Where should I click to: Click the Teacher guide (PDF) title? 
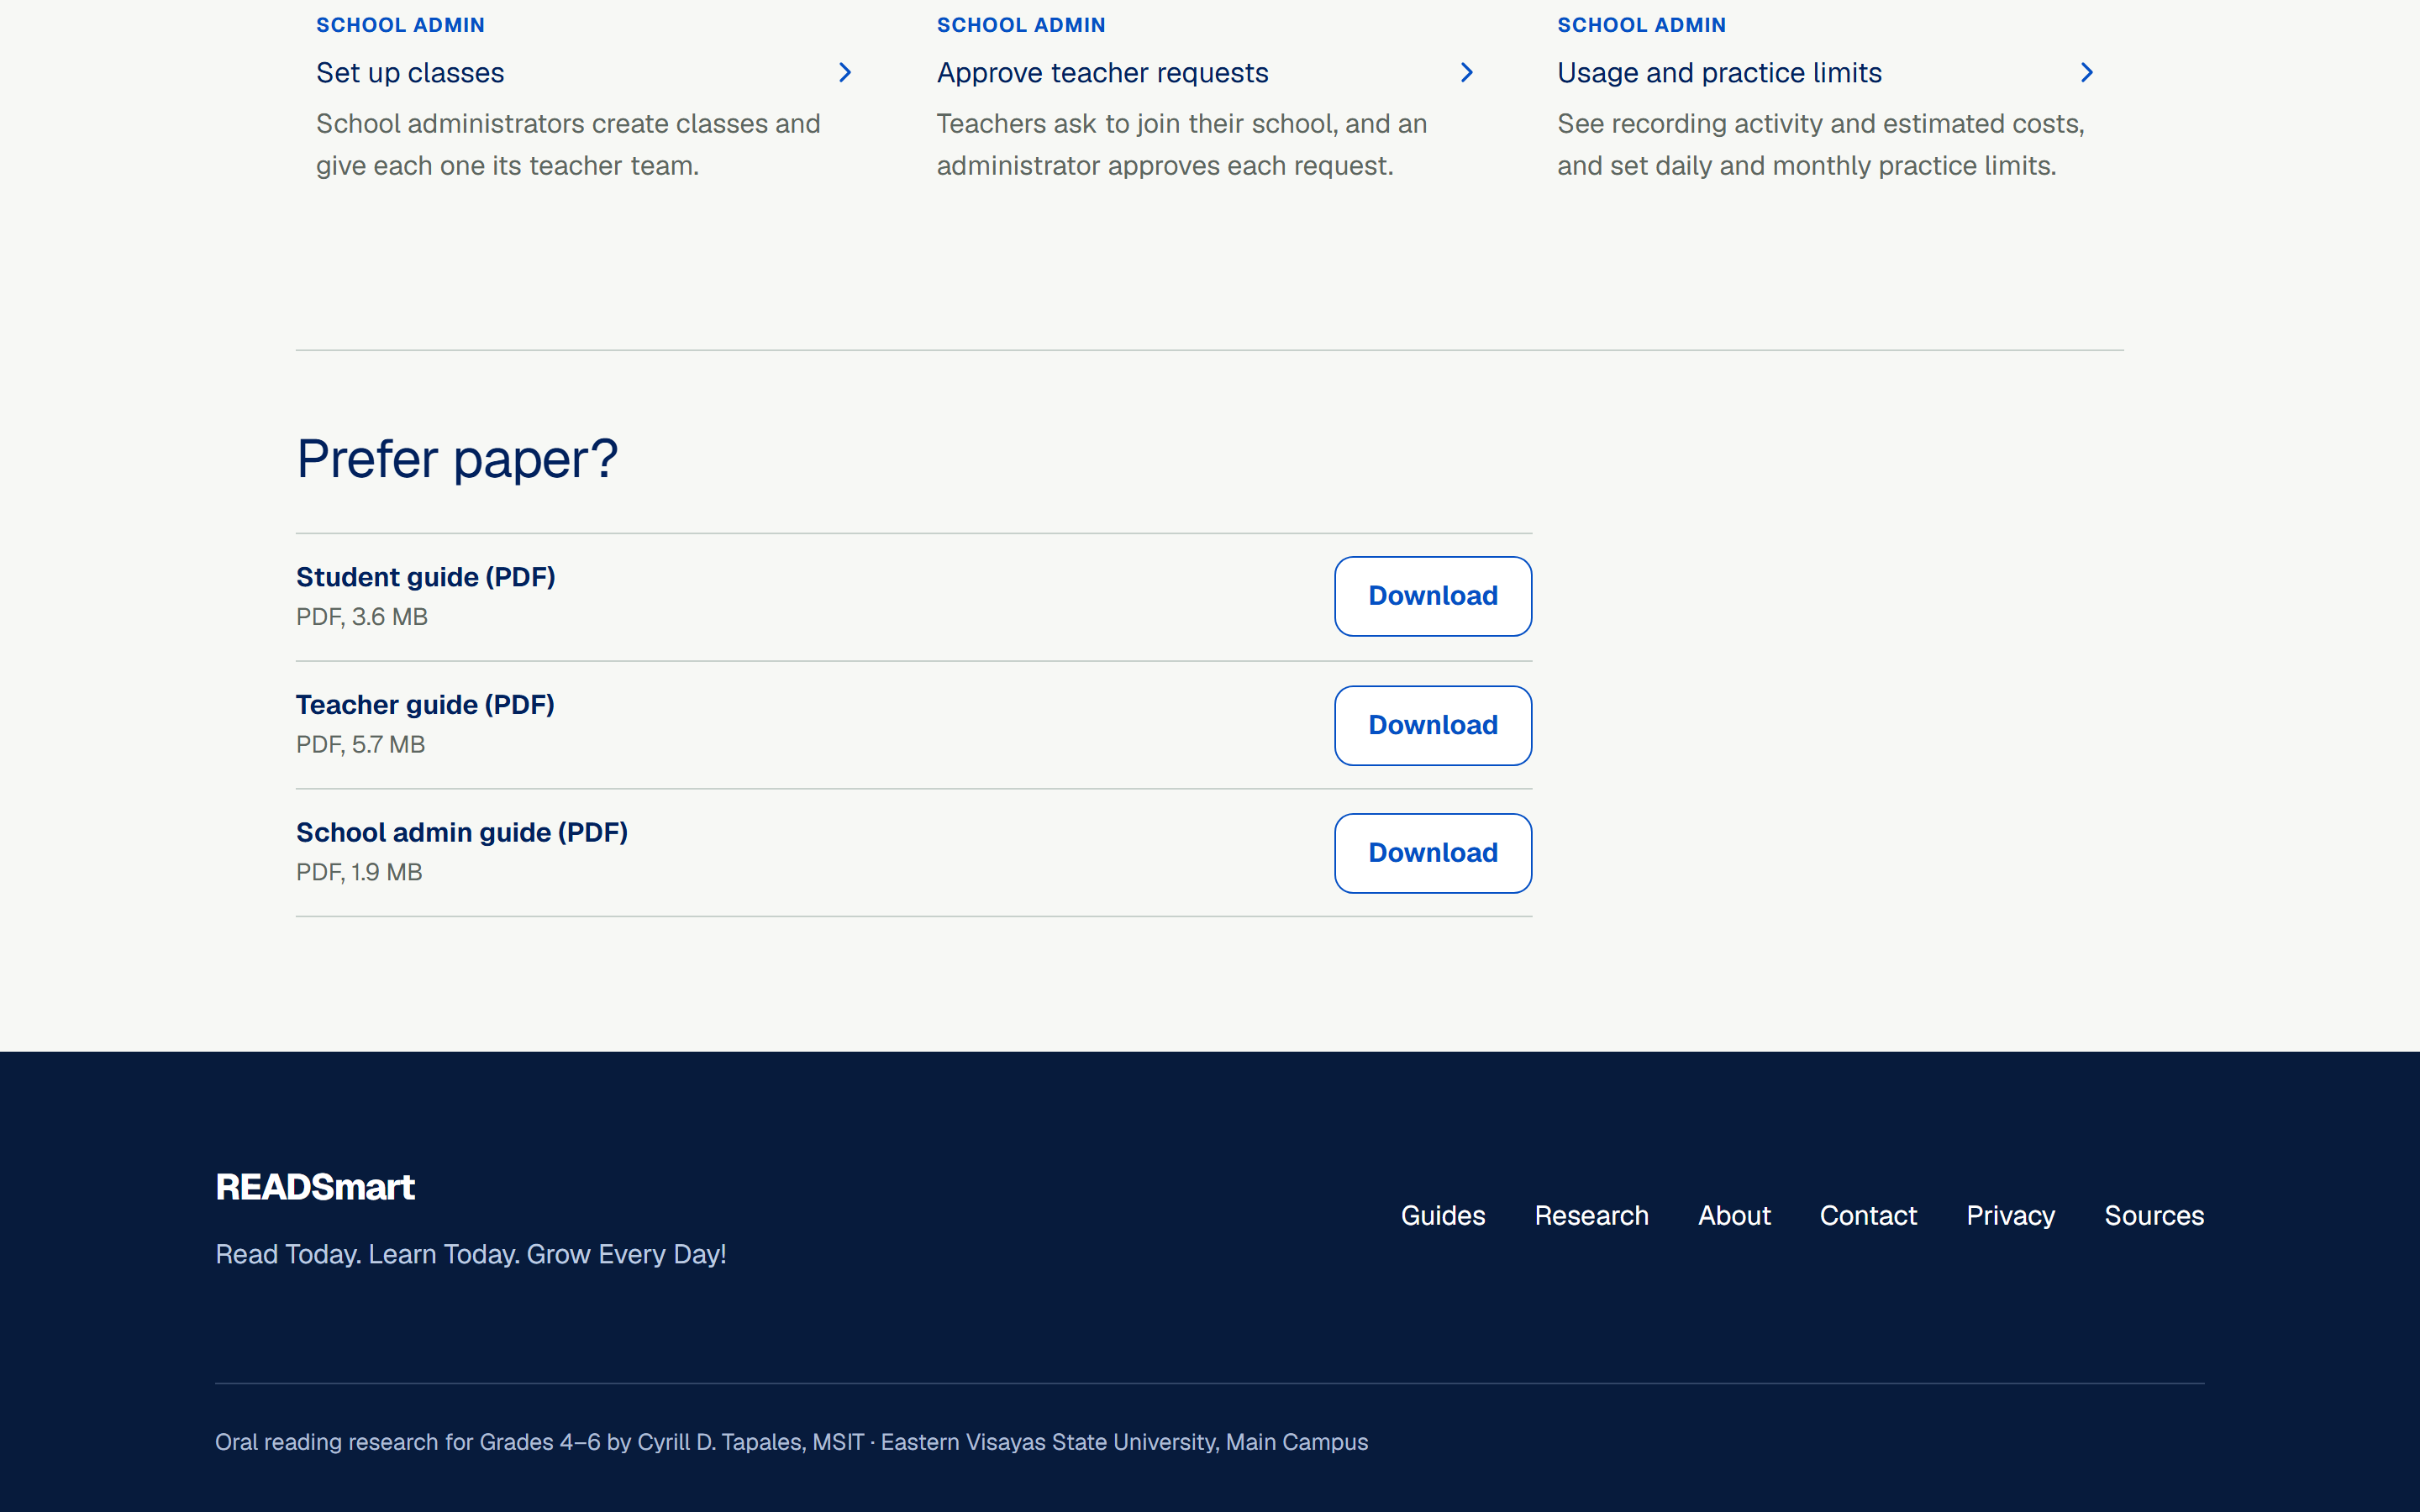click(x=425, y=705)
